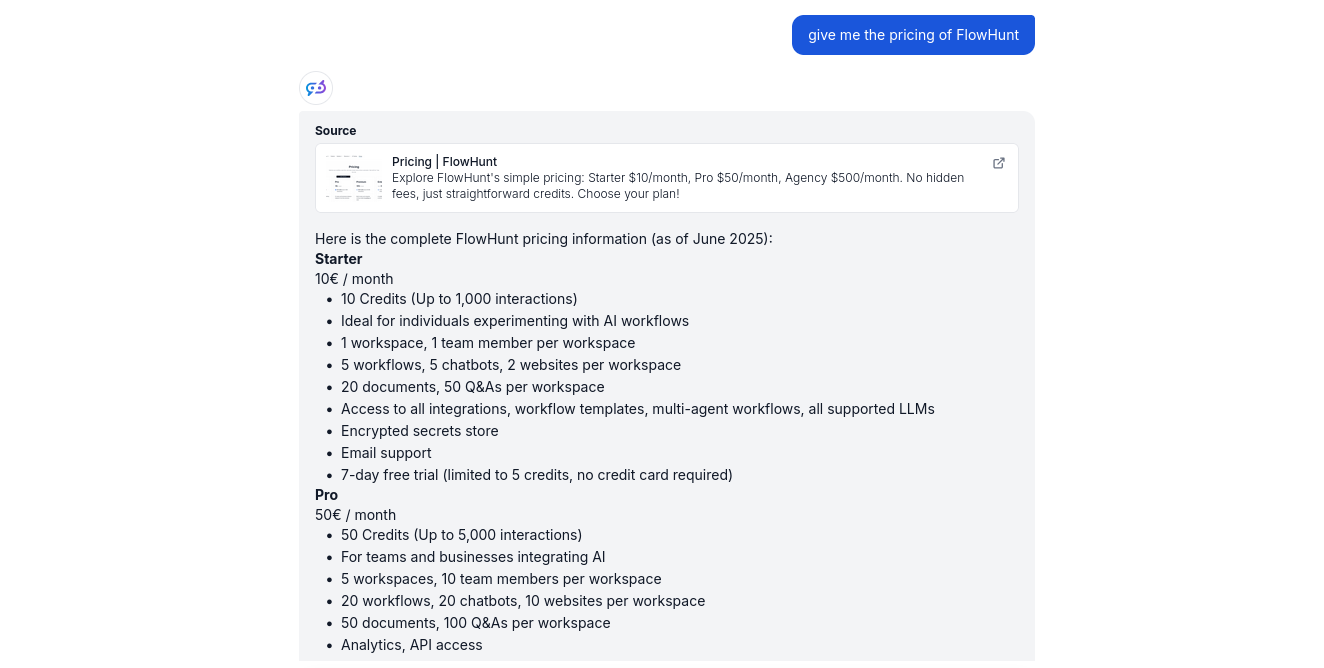The image size is (1324, 668).
Task: Click the 50 Credits bullet under Pro
Action: (461, 534)
